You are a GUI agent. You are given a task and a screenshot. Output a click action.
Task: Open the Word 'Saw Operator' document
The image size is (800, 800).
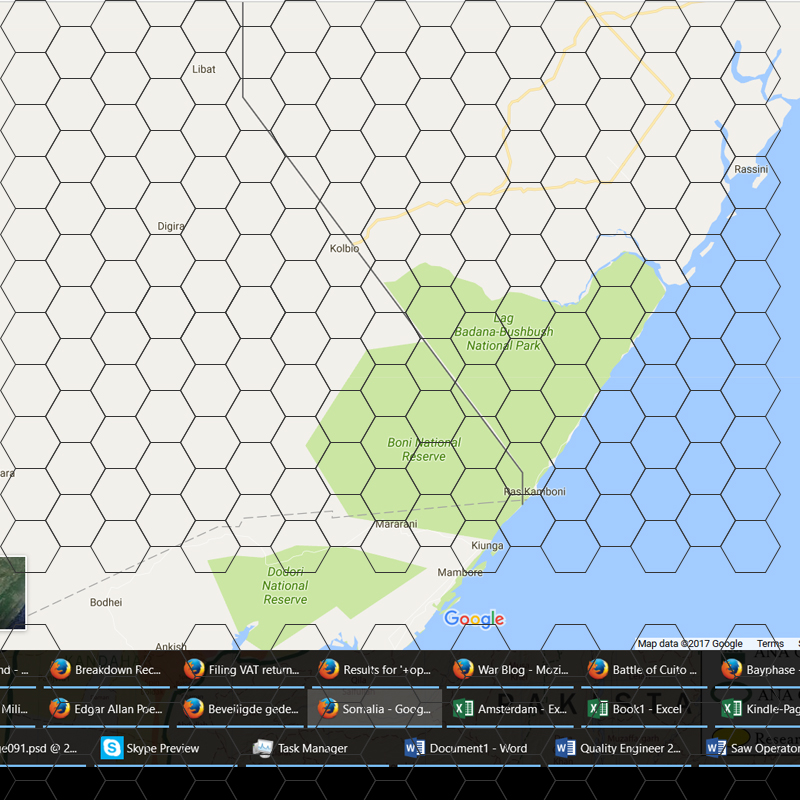click(x=750, y=748)
